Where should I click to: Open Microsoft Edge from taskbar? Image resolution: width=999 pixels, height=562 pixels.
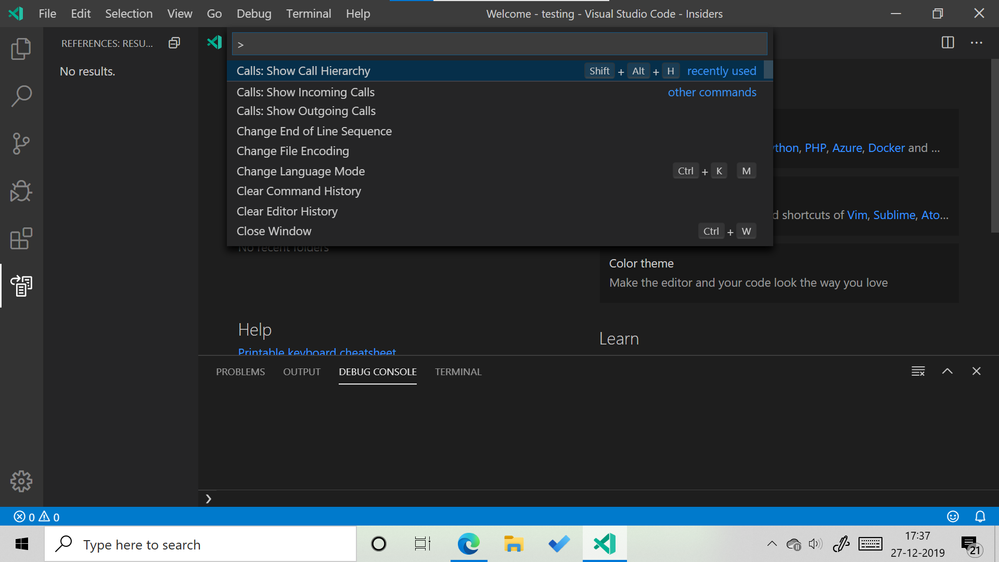pyautogui.click(x=468, y=544)
